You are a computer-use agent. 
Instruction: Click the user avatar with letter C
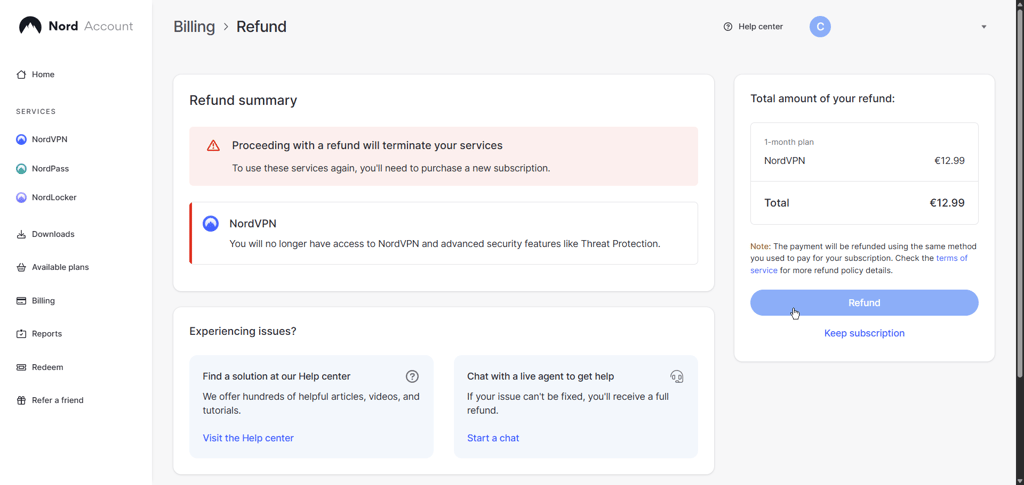coord(820,27)
